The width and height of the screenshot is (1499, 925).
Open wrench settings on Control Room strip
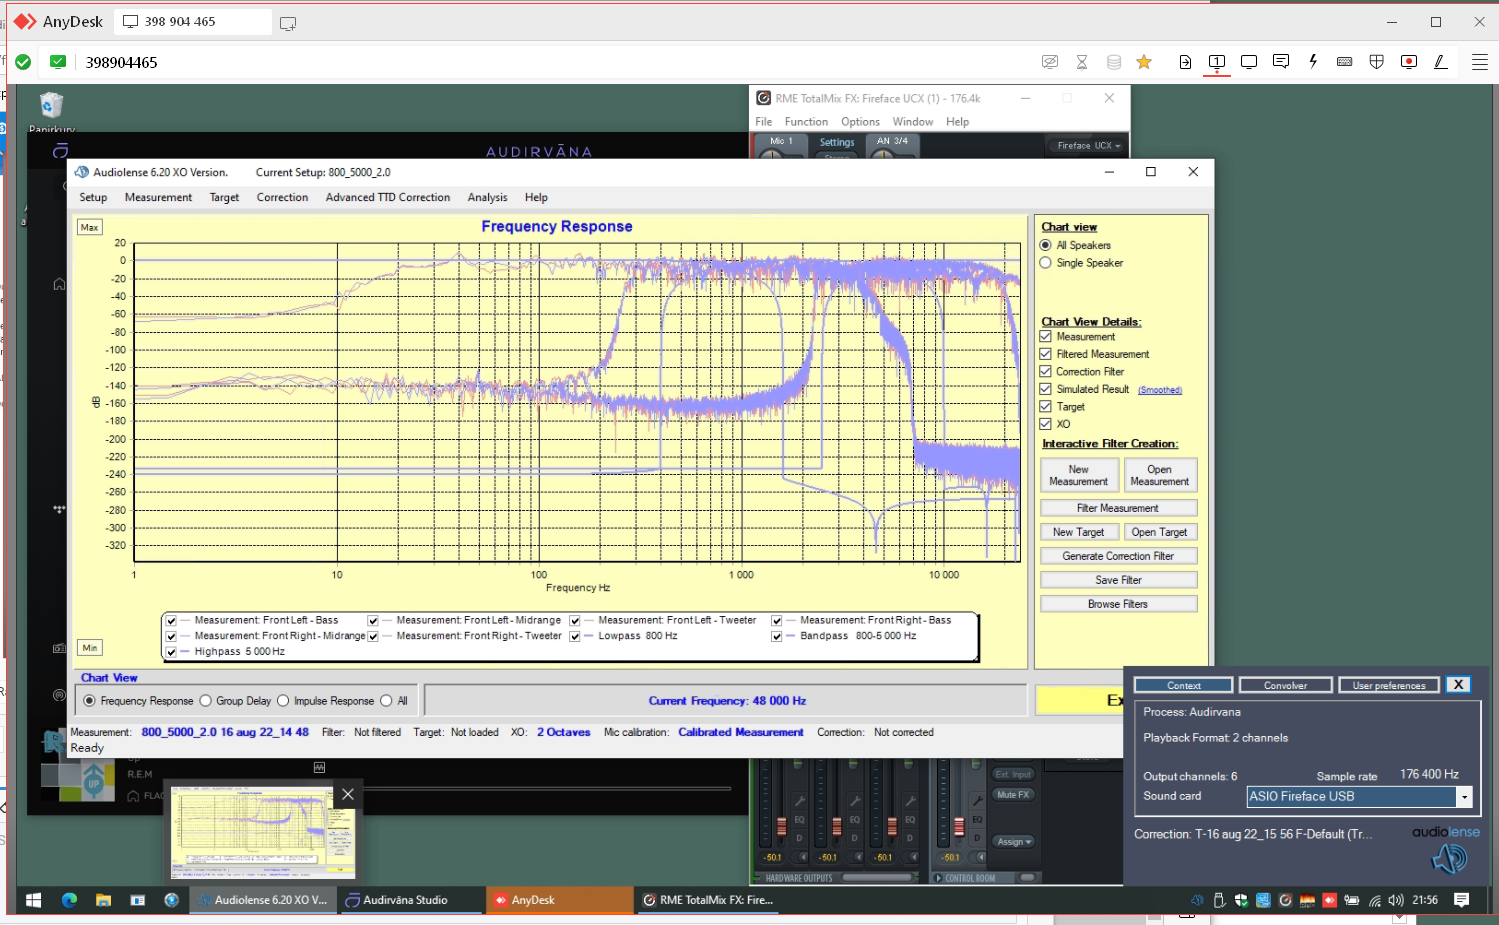pos(977,800)
